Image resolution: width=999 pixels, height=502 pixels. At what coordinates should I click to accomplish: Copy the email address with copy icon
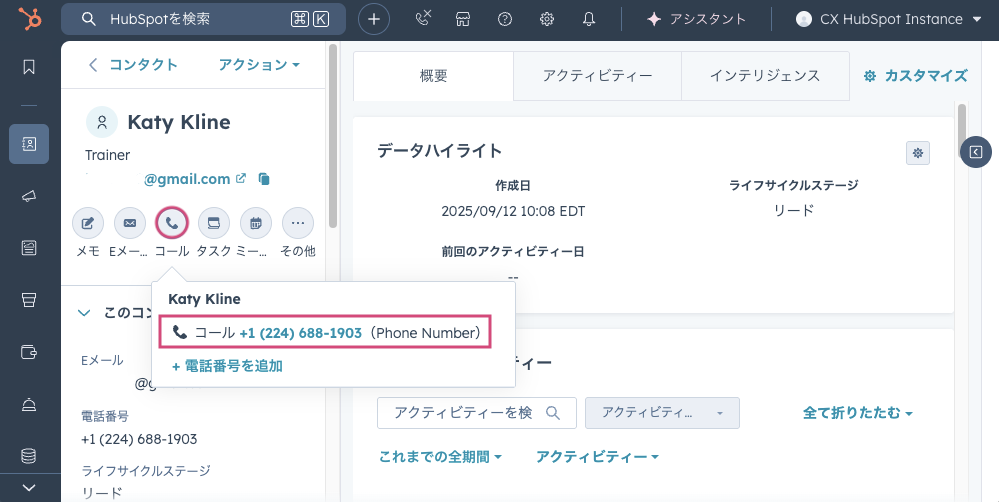tap(264, 180)
